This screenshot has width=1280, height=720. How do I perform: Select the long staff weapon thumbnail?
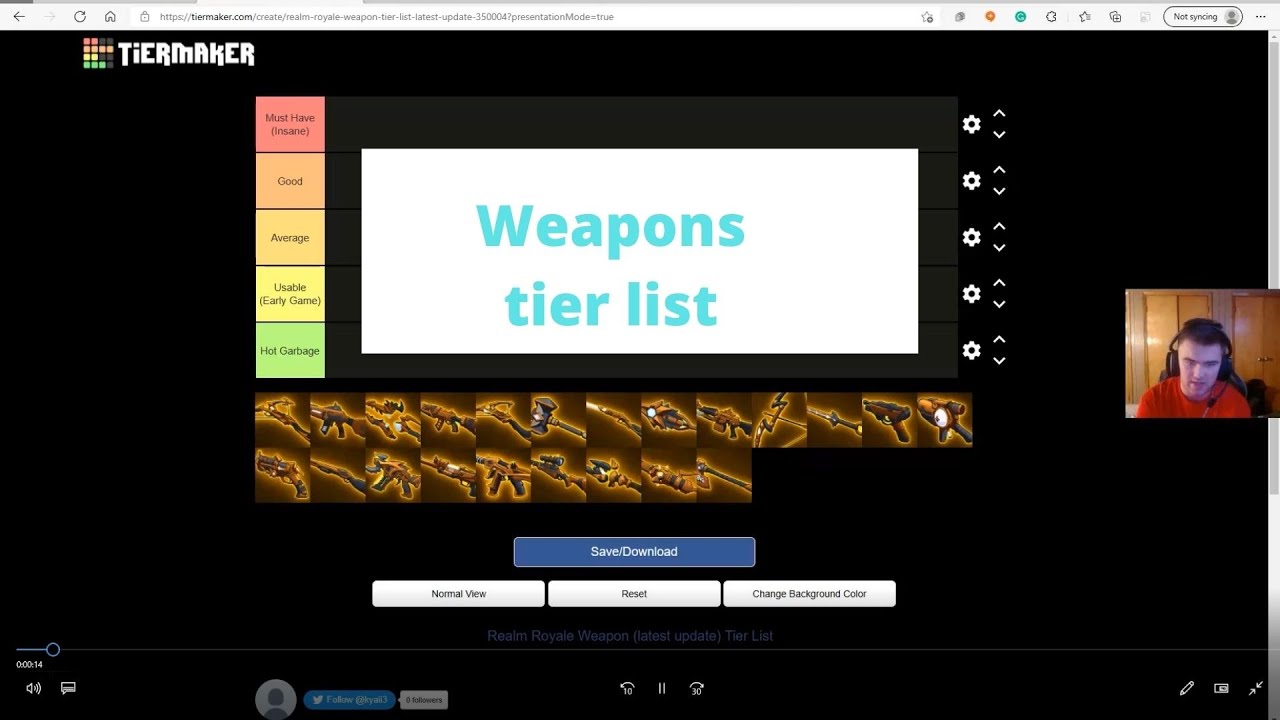coord(724,475)
